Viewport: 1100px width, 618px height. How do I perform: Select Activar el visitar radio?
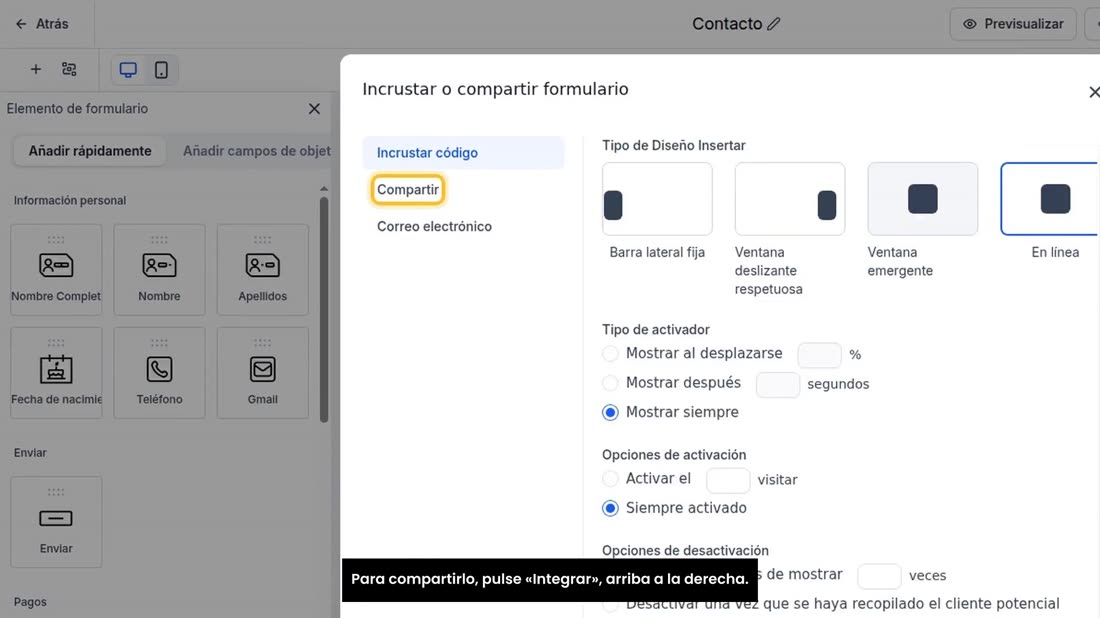tap(610, 478)
